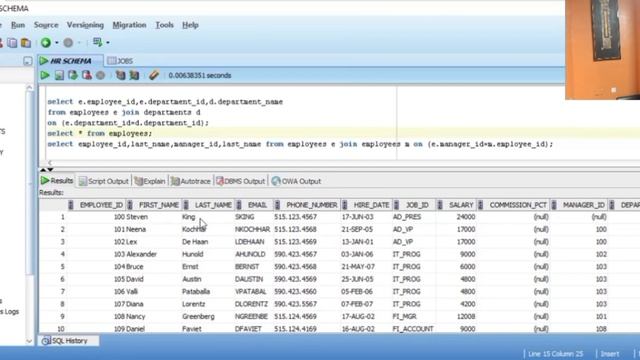Select the OWA Output tab
Image resolution: width=640 pixels, height=360 pixels.
tap(296, 181)
